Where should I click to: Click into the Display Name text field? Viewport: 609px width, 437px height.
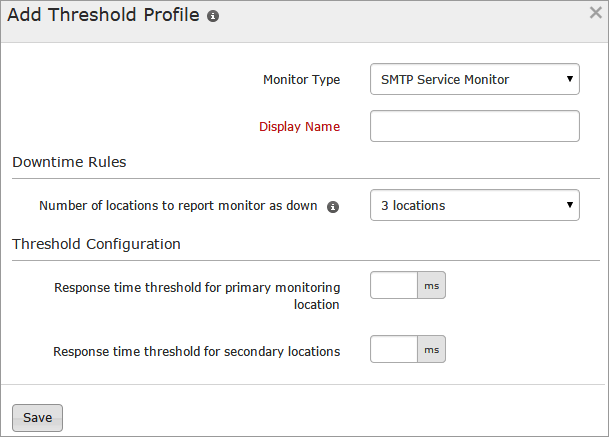pos(474,127)
